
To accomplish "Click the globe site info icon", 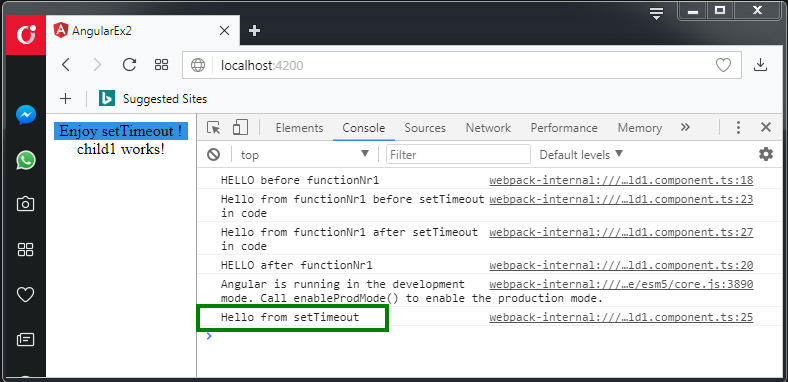I will pos(198,65).
